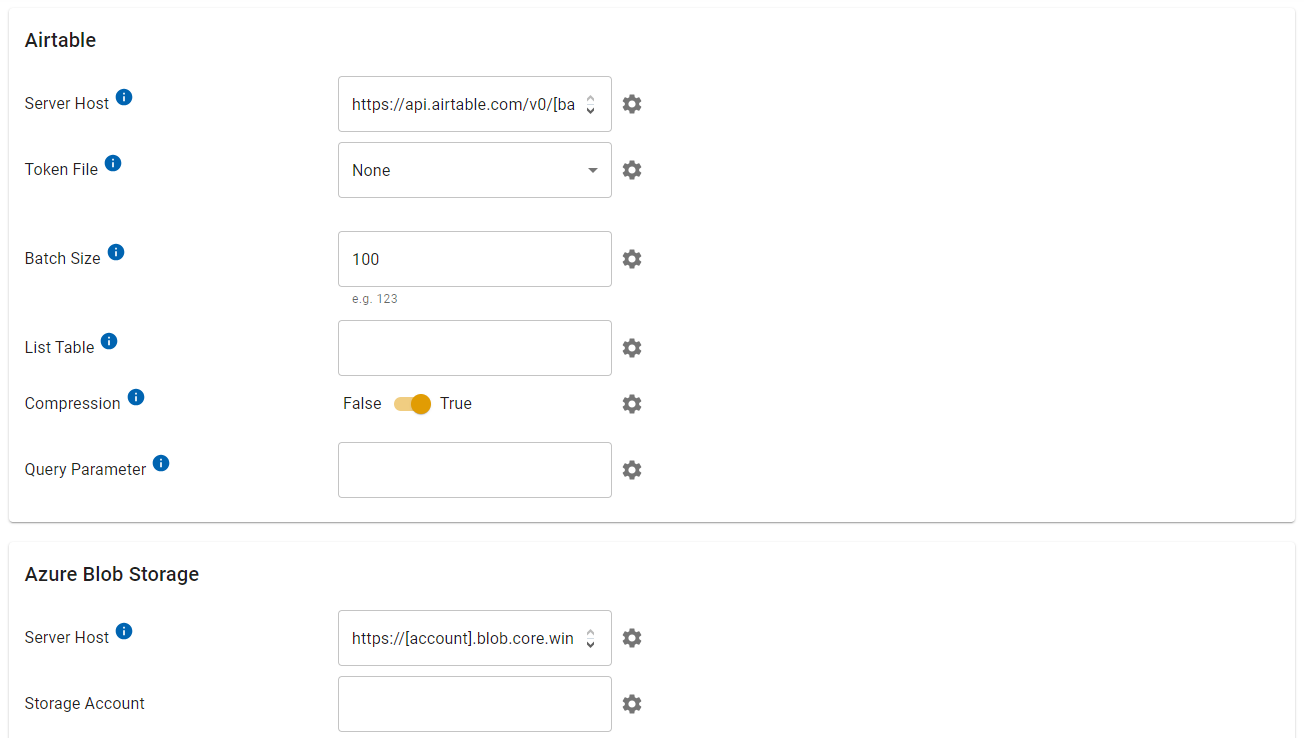Click the Batch Size input field
This screenshot has width=1304, height=738.
474,259
